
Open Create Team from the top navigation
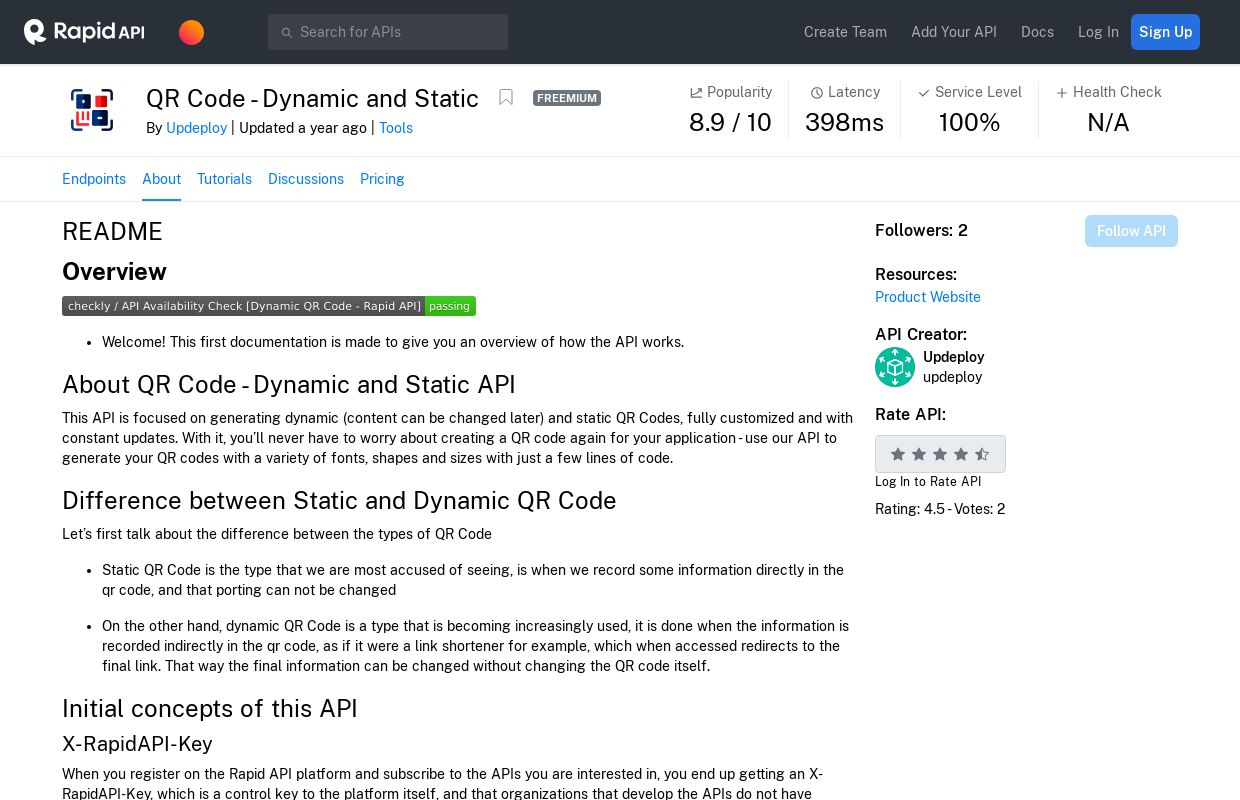tap(845, 32)
